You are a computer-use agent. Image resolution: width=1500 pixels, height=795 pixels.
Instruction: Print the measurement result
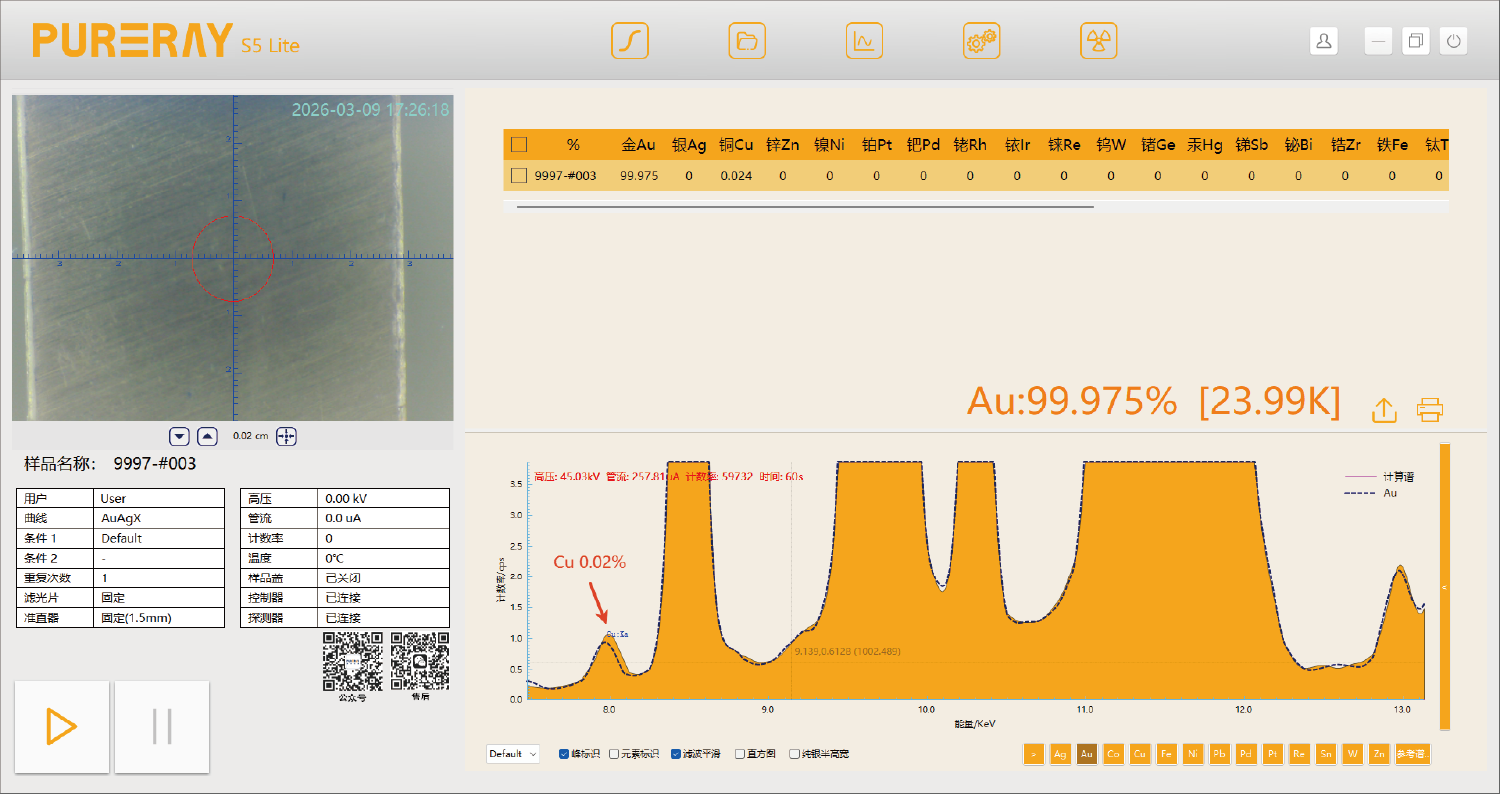click(1430, 410)
